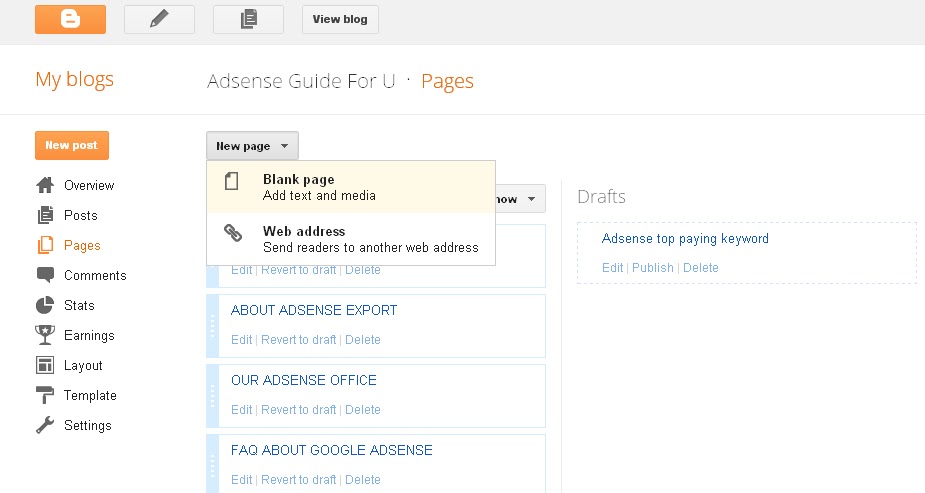
Task: Click the Posts document icon in sidebar
Action: click(x=45, y=215)
